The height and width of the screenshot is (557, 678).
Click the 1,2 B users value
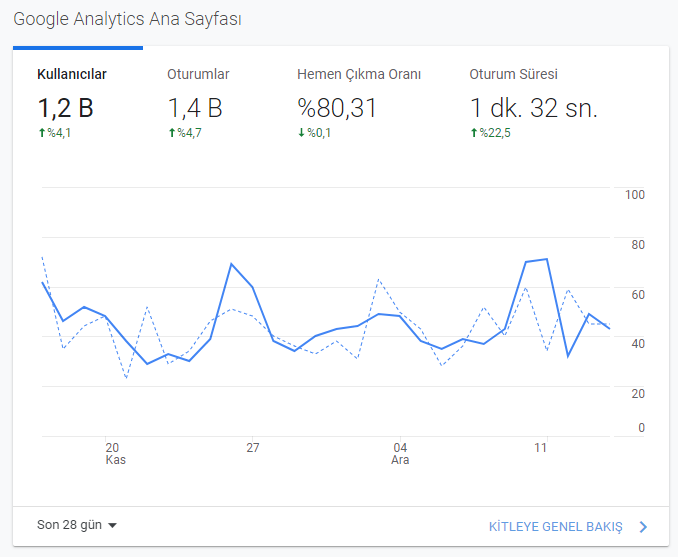click(65, 108)
